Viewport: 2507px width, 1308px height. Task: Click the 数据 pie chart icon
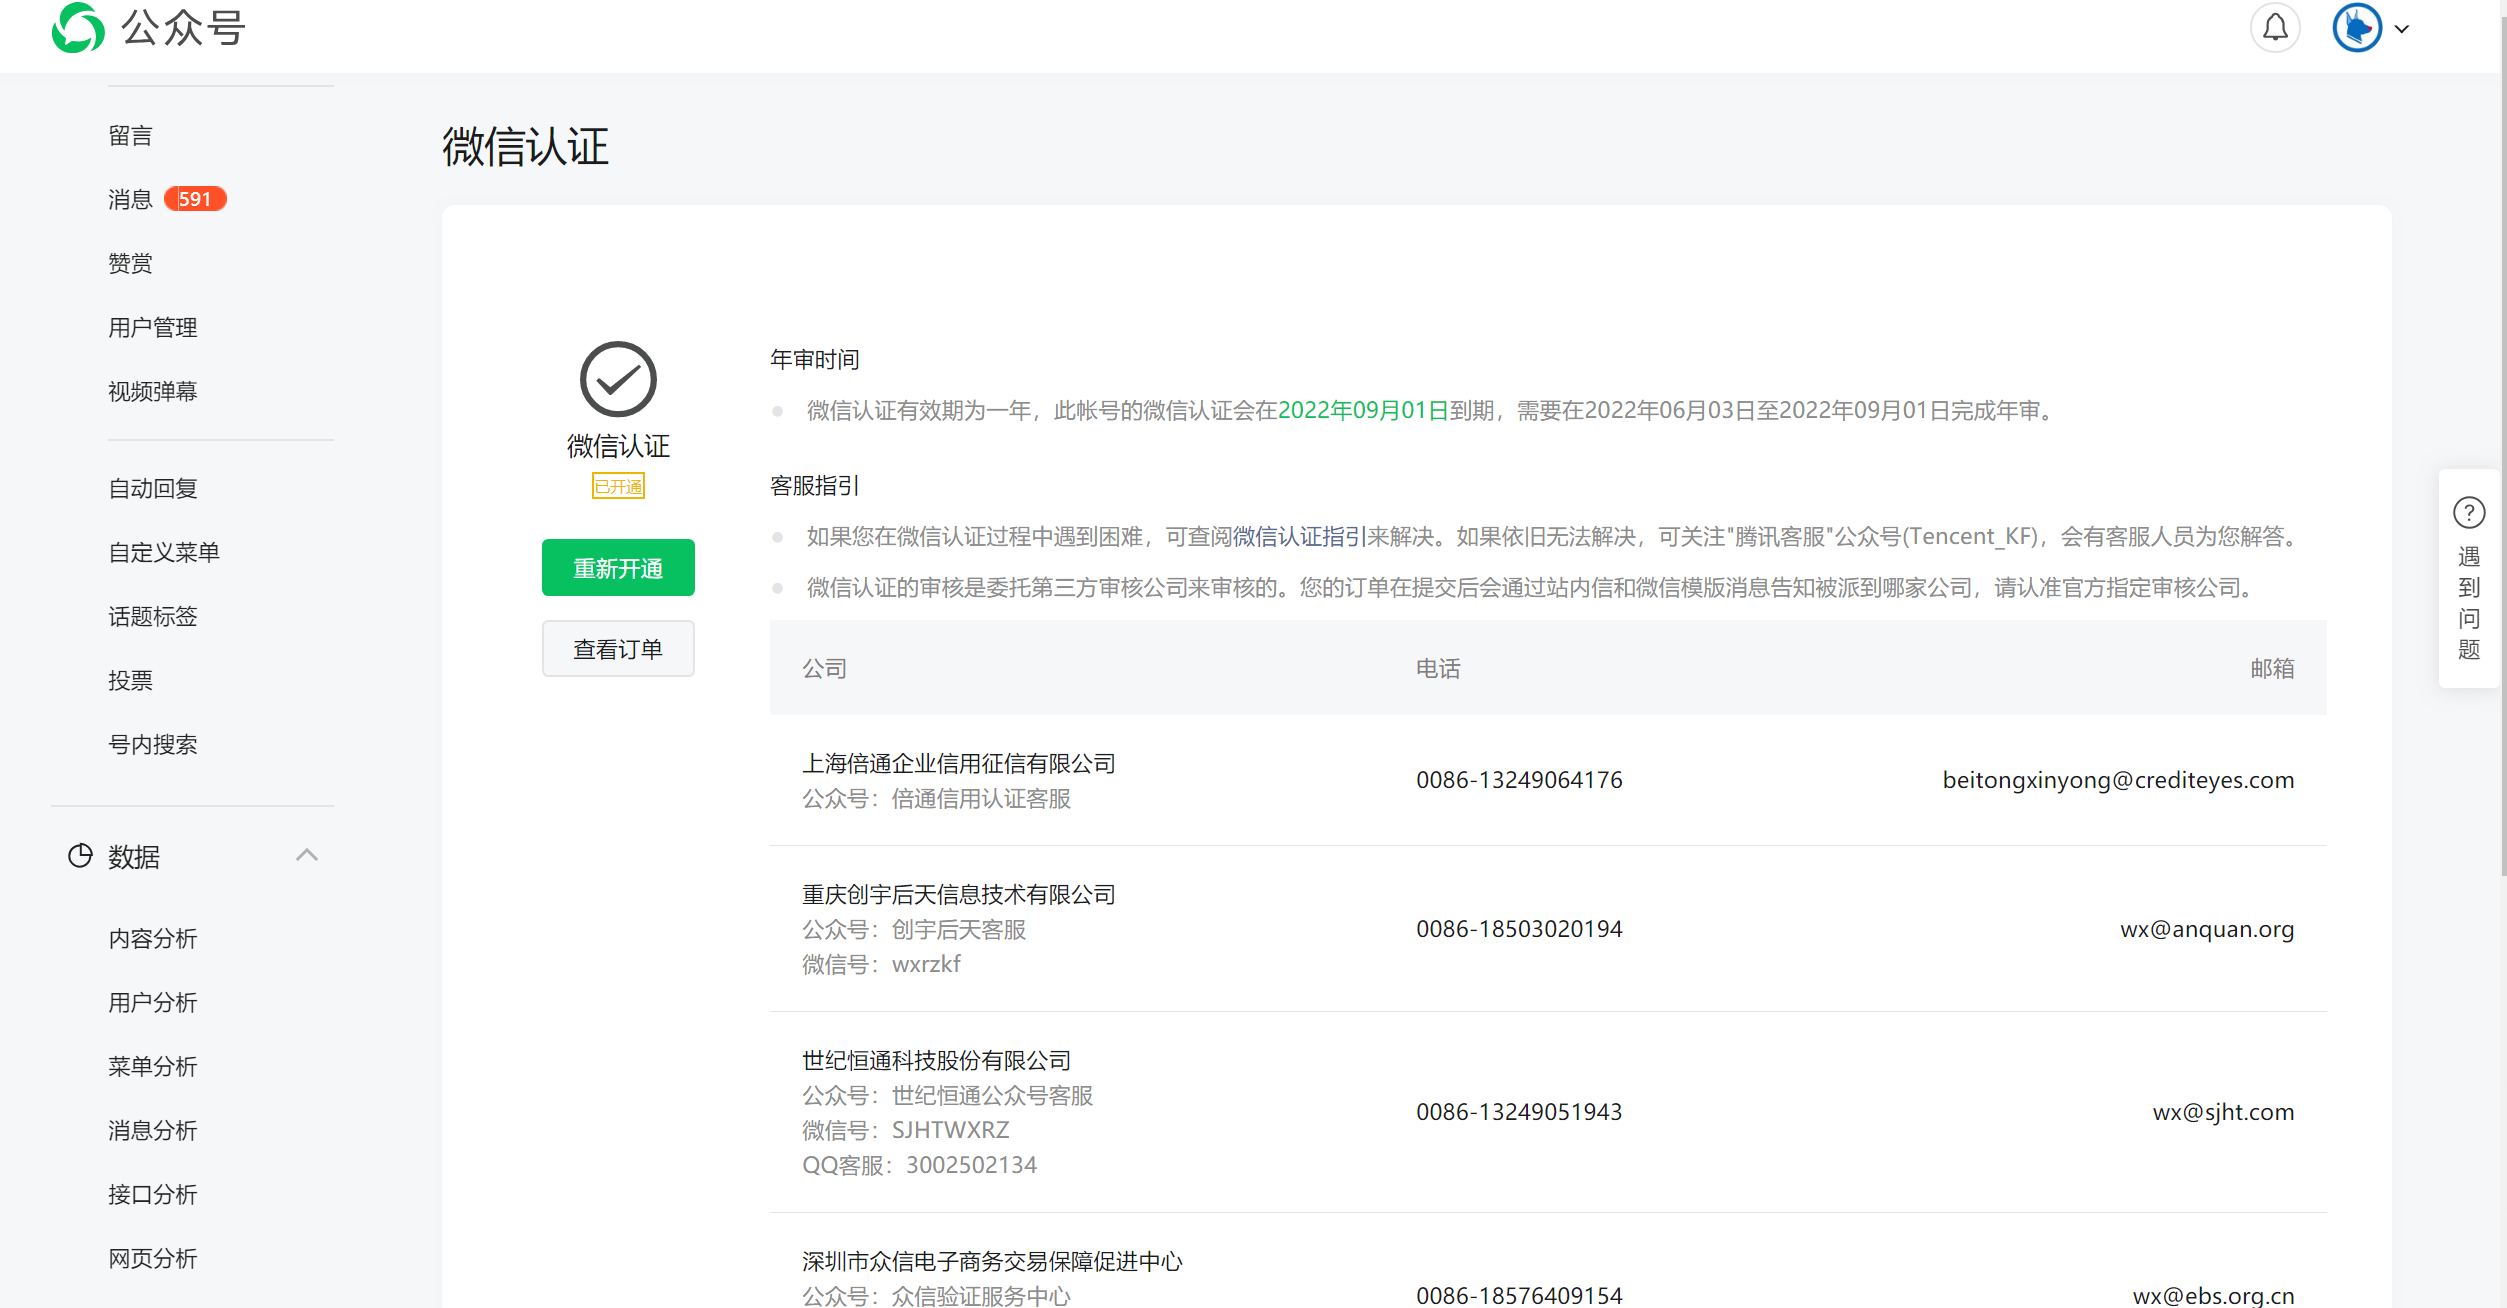click(x=80, y=856)
